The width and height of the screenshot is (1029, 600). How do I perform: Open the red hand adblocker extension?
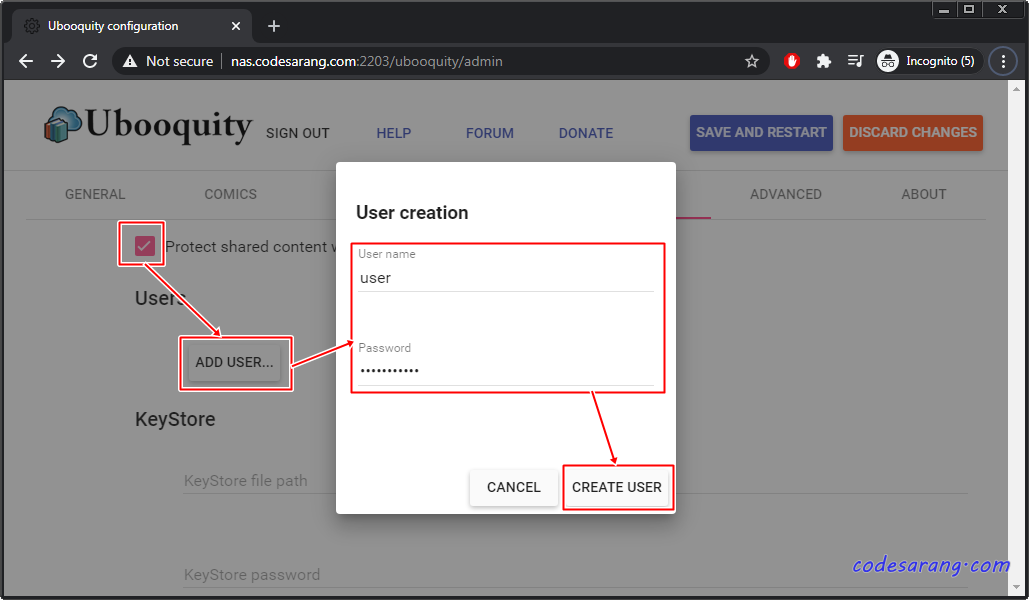pos(791,61)
